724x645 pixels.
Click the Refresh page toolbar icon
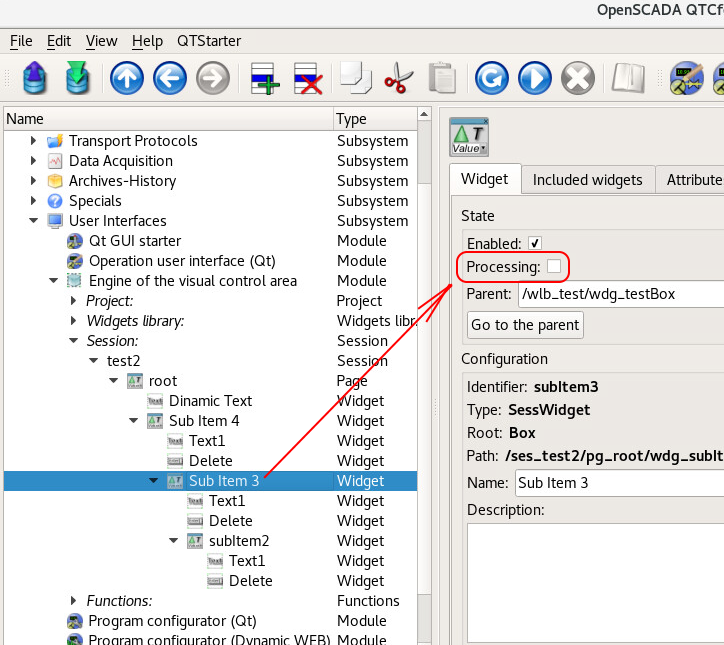491,77
